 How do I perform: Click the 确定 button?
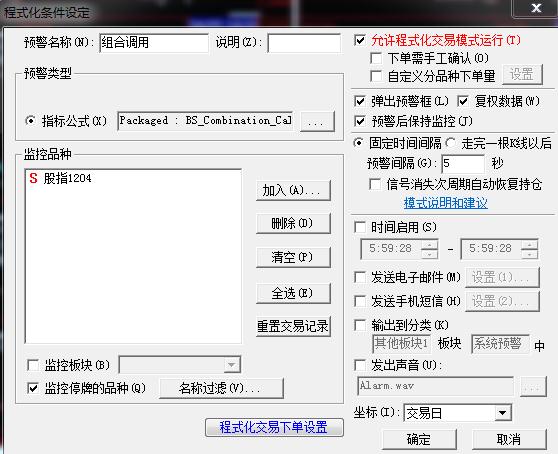[419, 439]
